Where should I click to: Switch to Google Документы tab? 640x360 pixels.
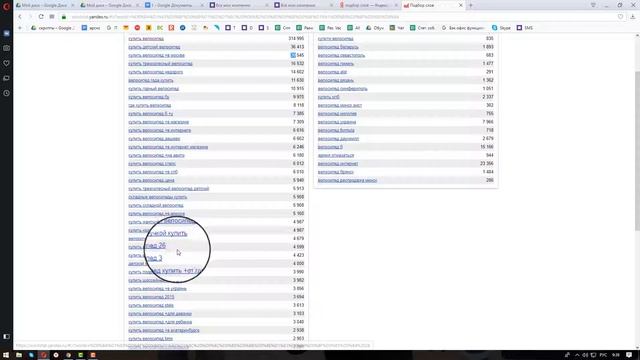coord(172,5)
